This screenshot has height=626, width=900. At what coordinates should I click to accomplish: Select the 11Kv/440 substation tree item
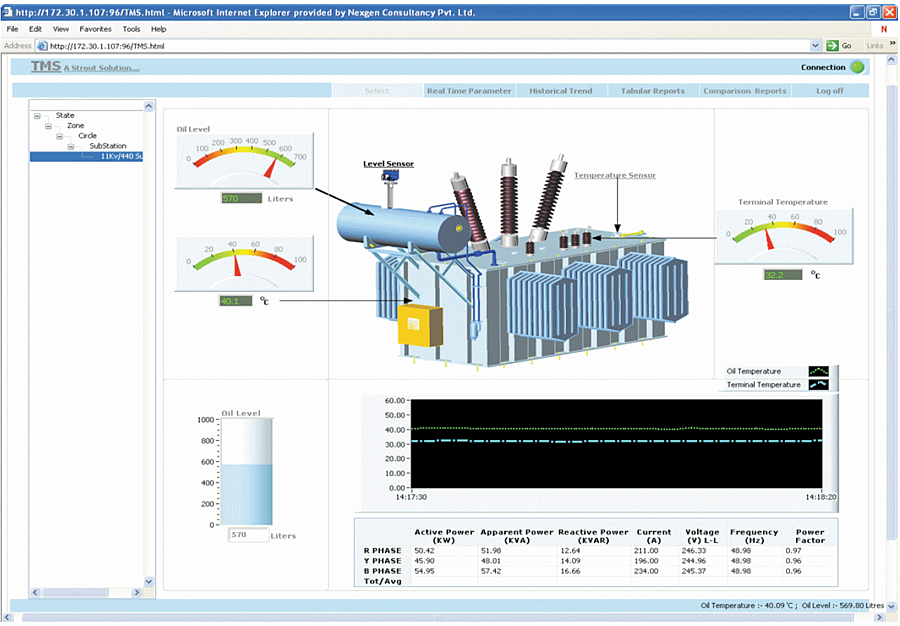122,156
